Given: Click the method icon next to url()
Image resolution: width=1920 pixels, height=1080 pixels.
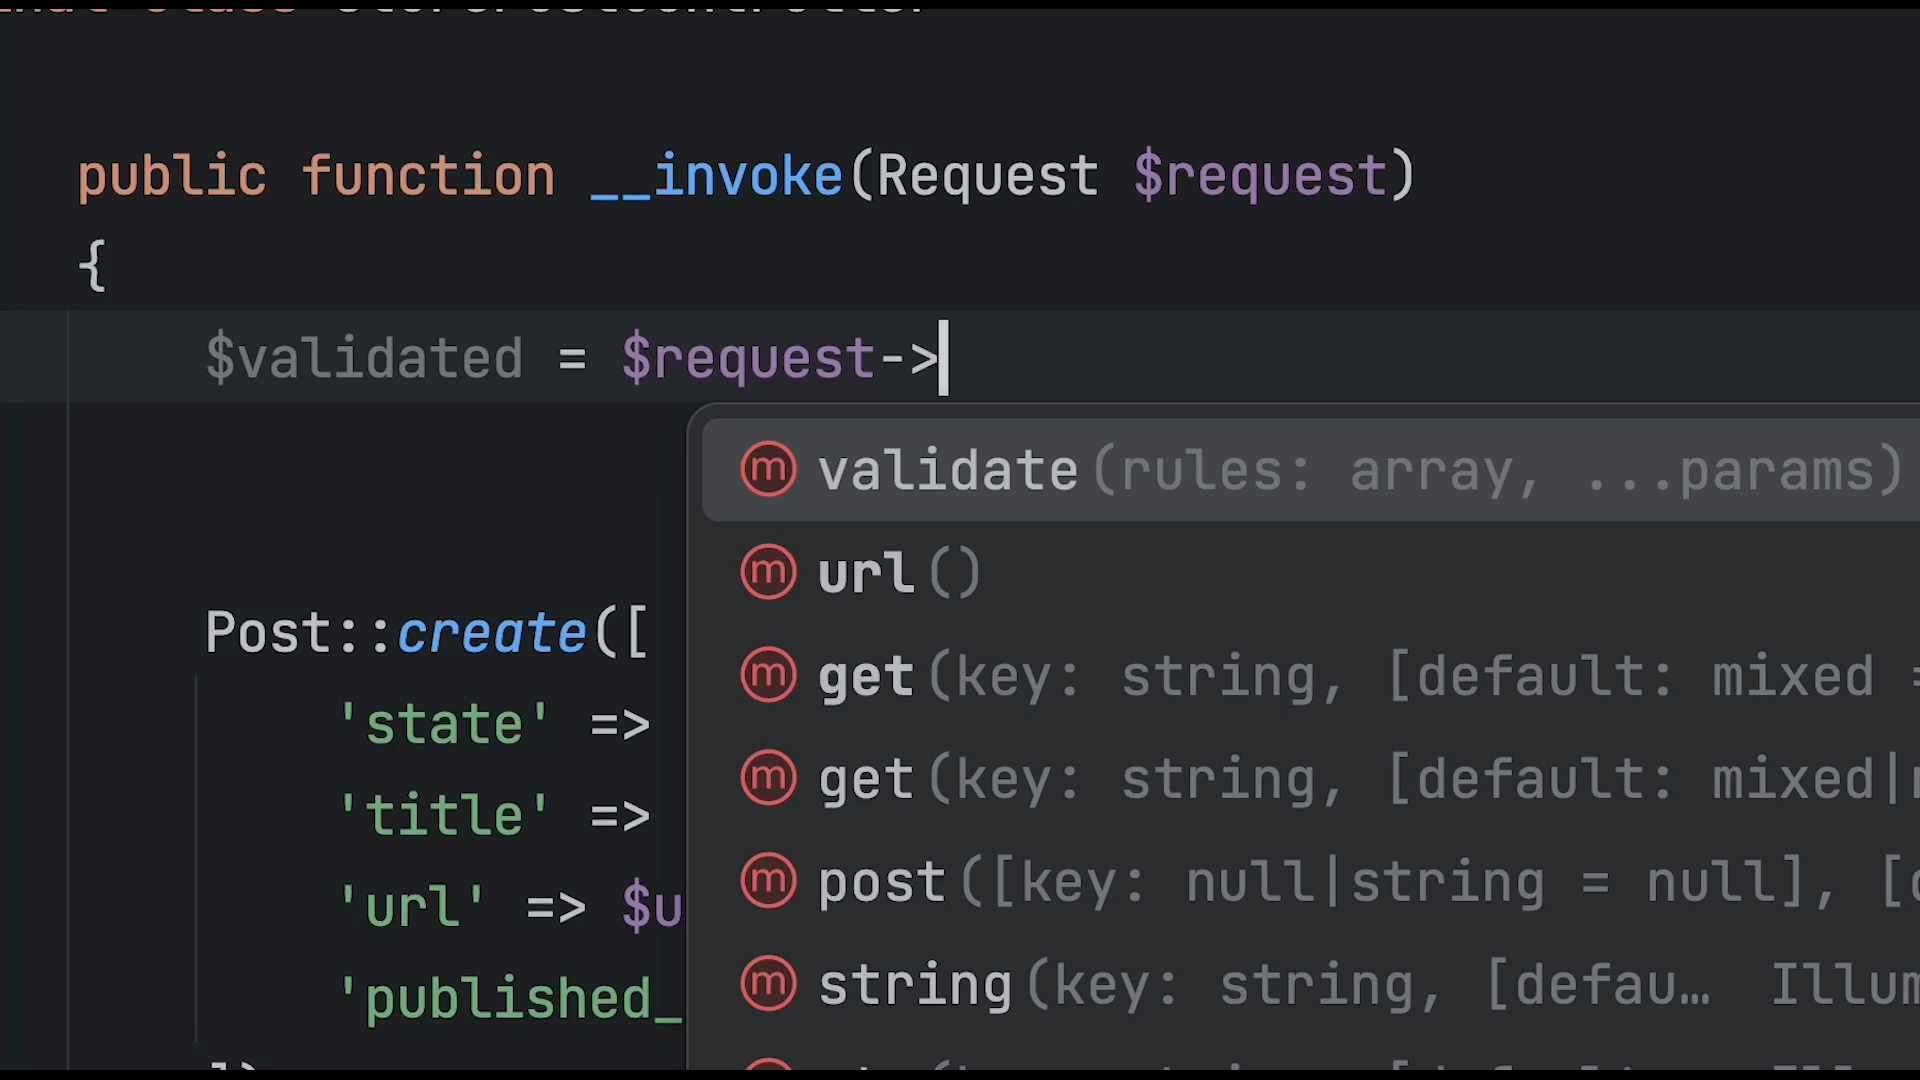Looking at the screenshot, I should pos(768,572).
